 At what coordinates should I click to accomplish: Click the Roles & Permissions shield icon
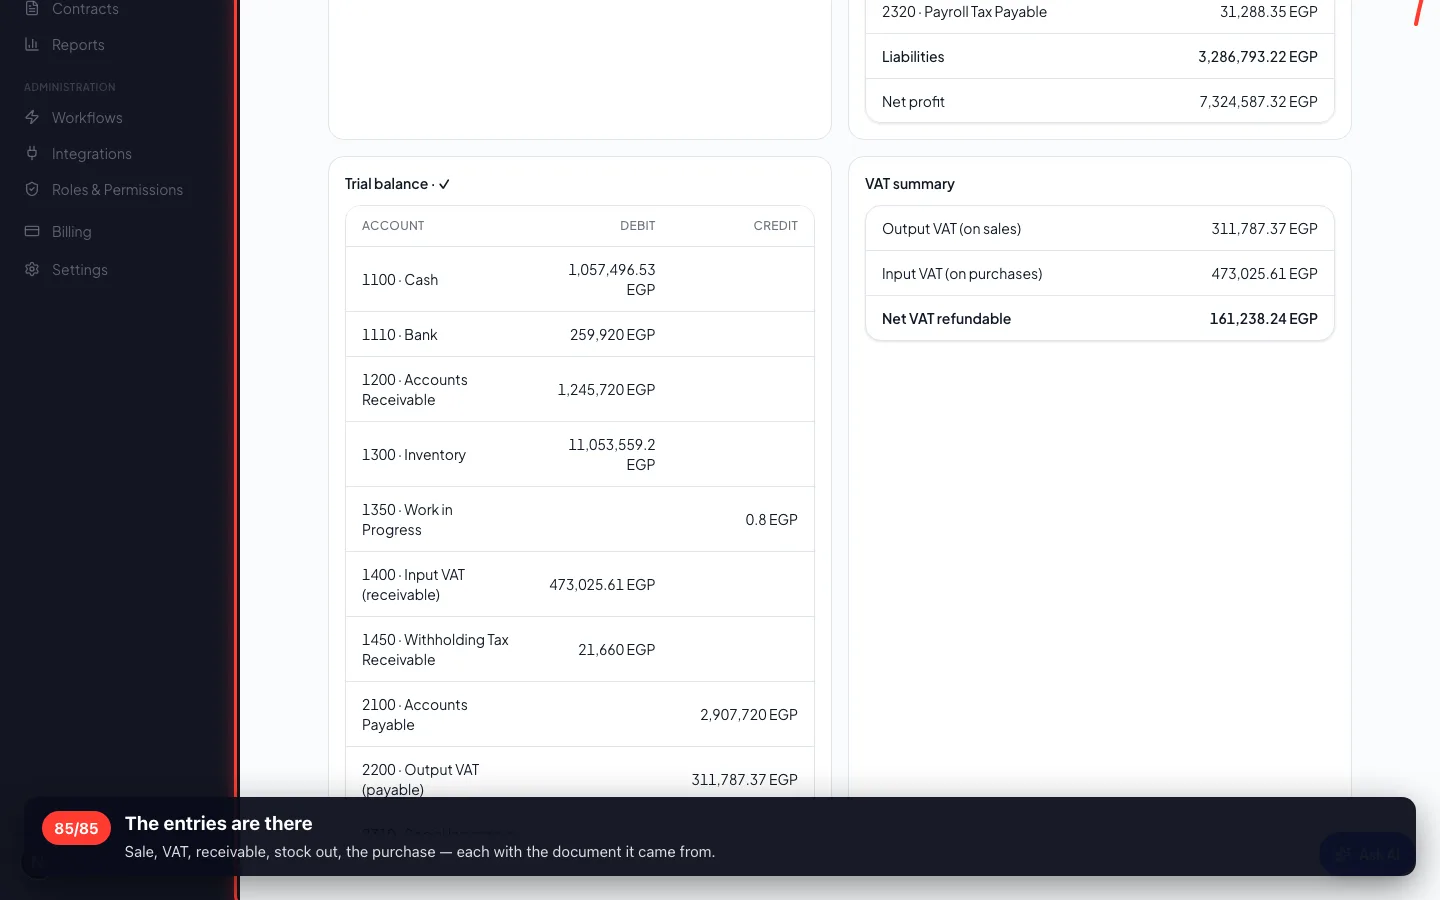[x=32, y=189]
